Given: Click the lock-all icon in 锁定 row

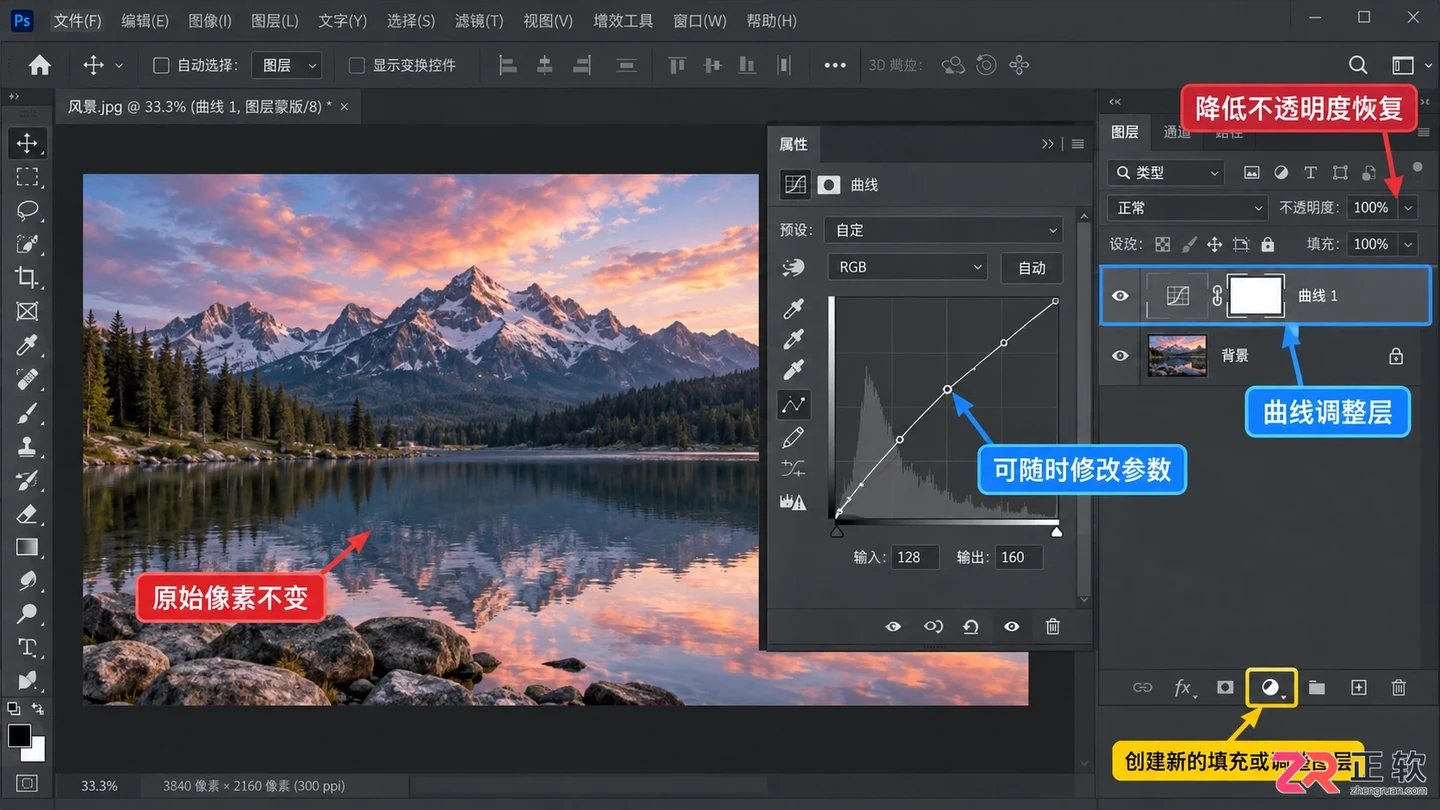Looking at the screenshot, I should 1268,244.
